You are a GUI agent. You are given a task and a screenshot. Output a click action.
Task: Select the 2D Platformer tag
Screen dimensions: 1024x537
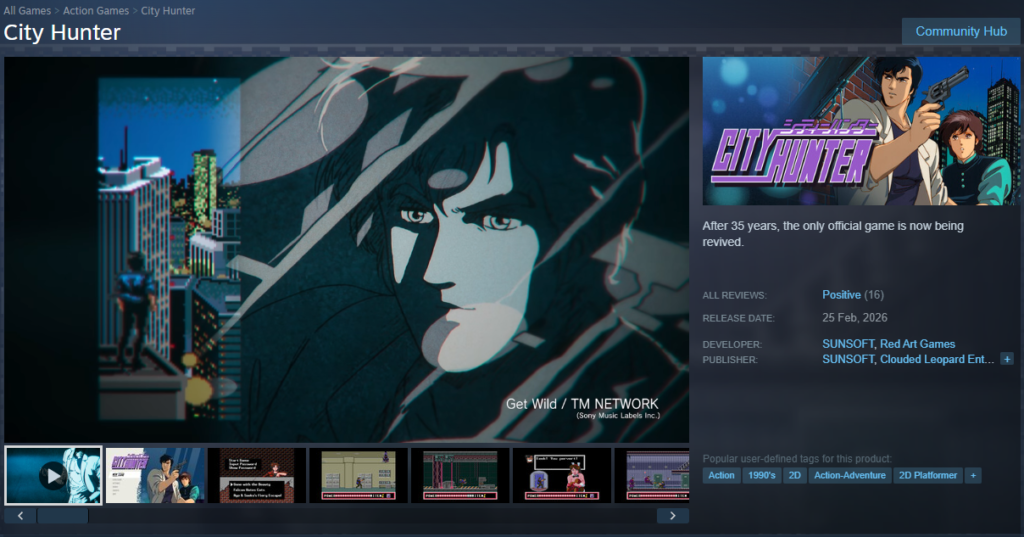pyautogui.click(x=927, y=476)
